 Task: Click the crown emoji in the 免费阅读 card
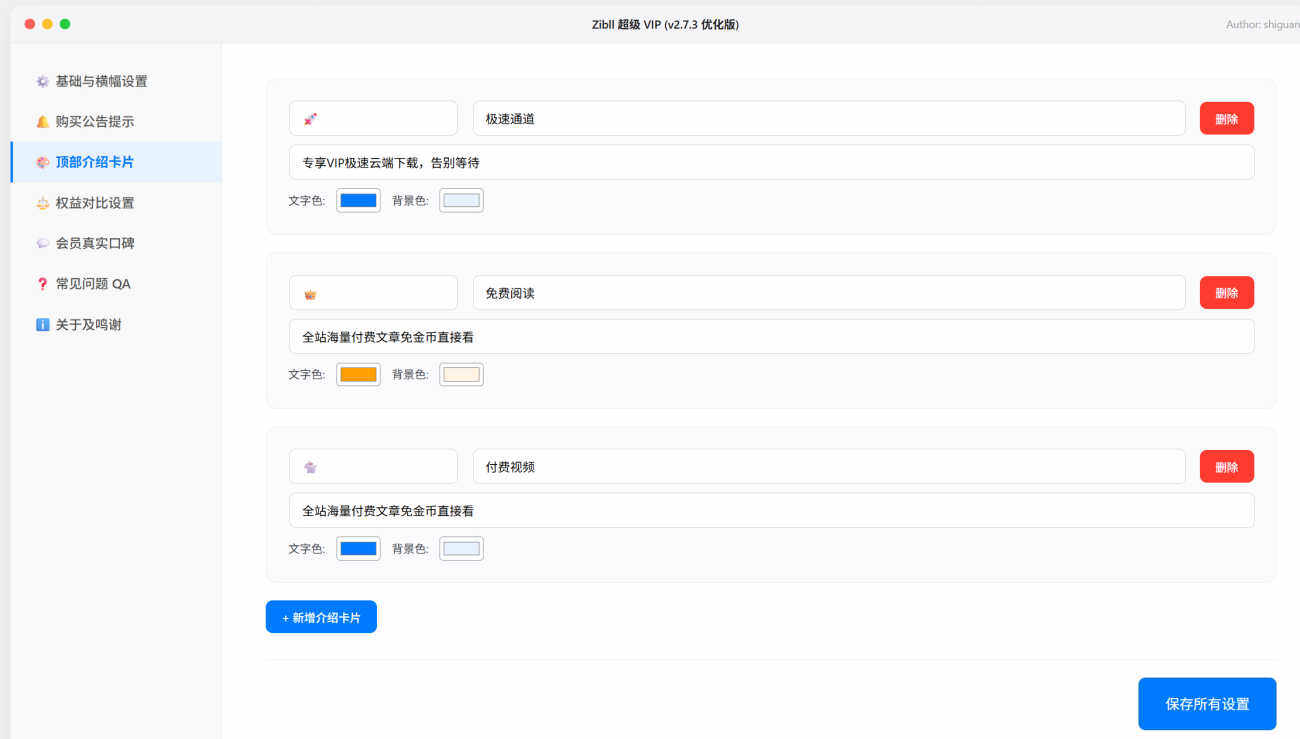click(x=310, y=293)
